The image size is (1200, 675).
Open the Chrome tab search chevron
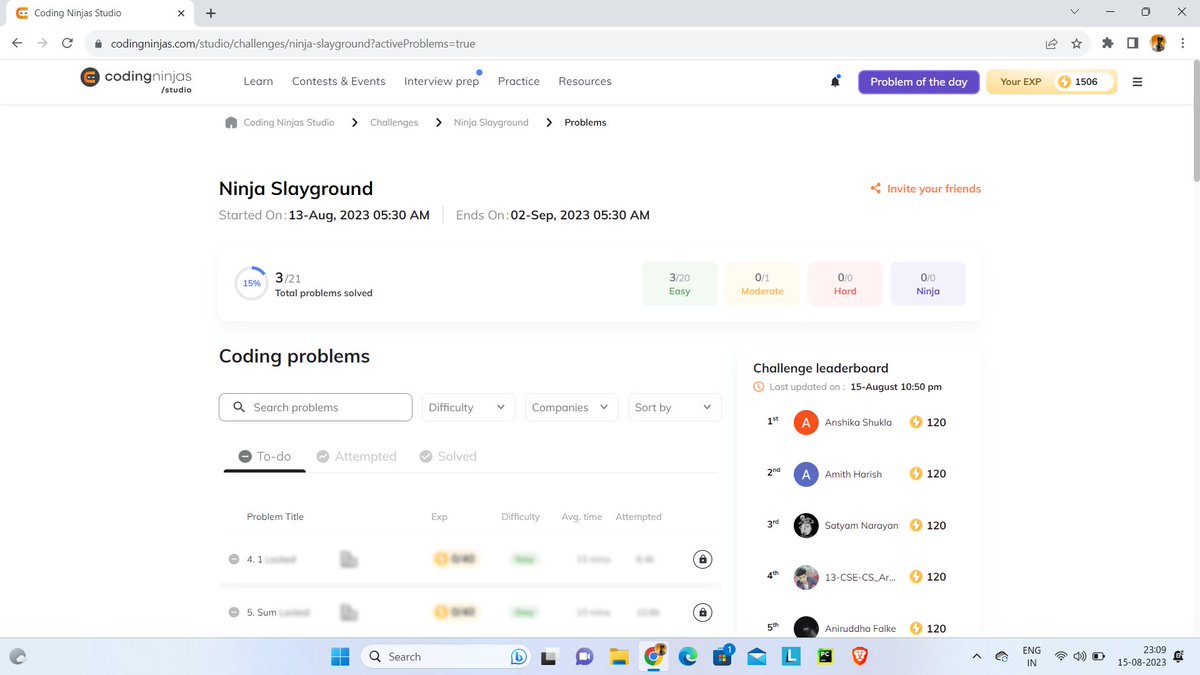[1074, 12]
